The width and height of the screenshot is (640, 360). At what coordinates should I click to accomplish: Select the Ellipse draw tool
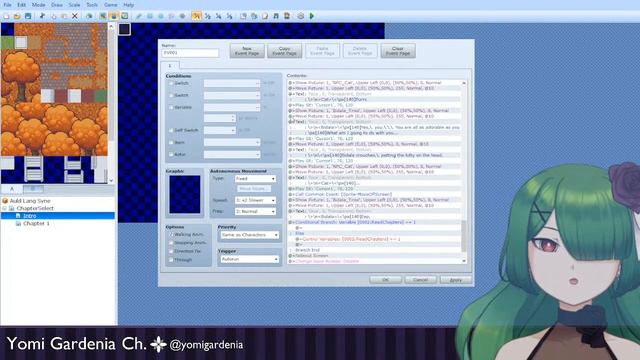click(x=161, y=16)
